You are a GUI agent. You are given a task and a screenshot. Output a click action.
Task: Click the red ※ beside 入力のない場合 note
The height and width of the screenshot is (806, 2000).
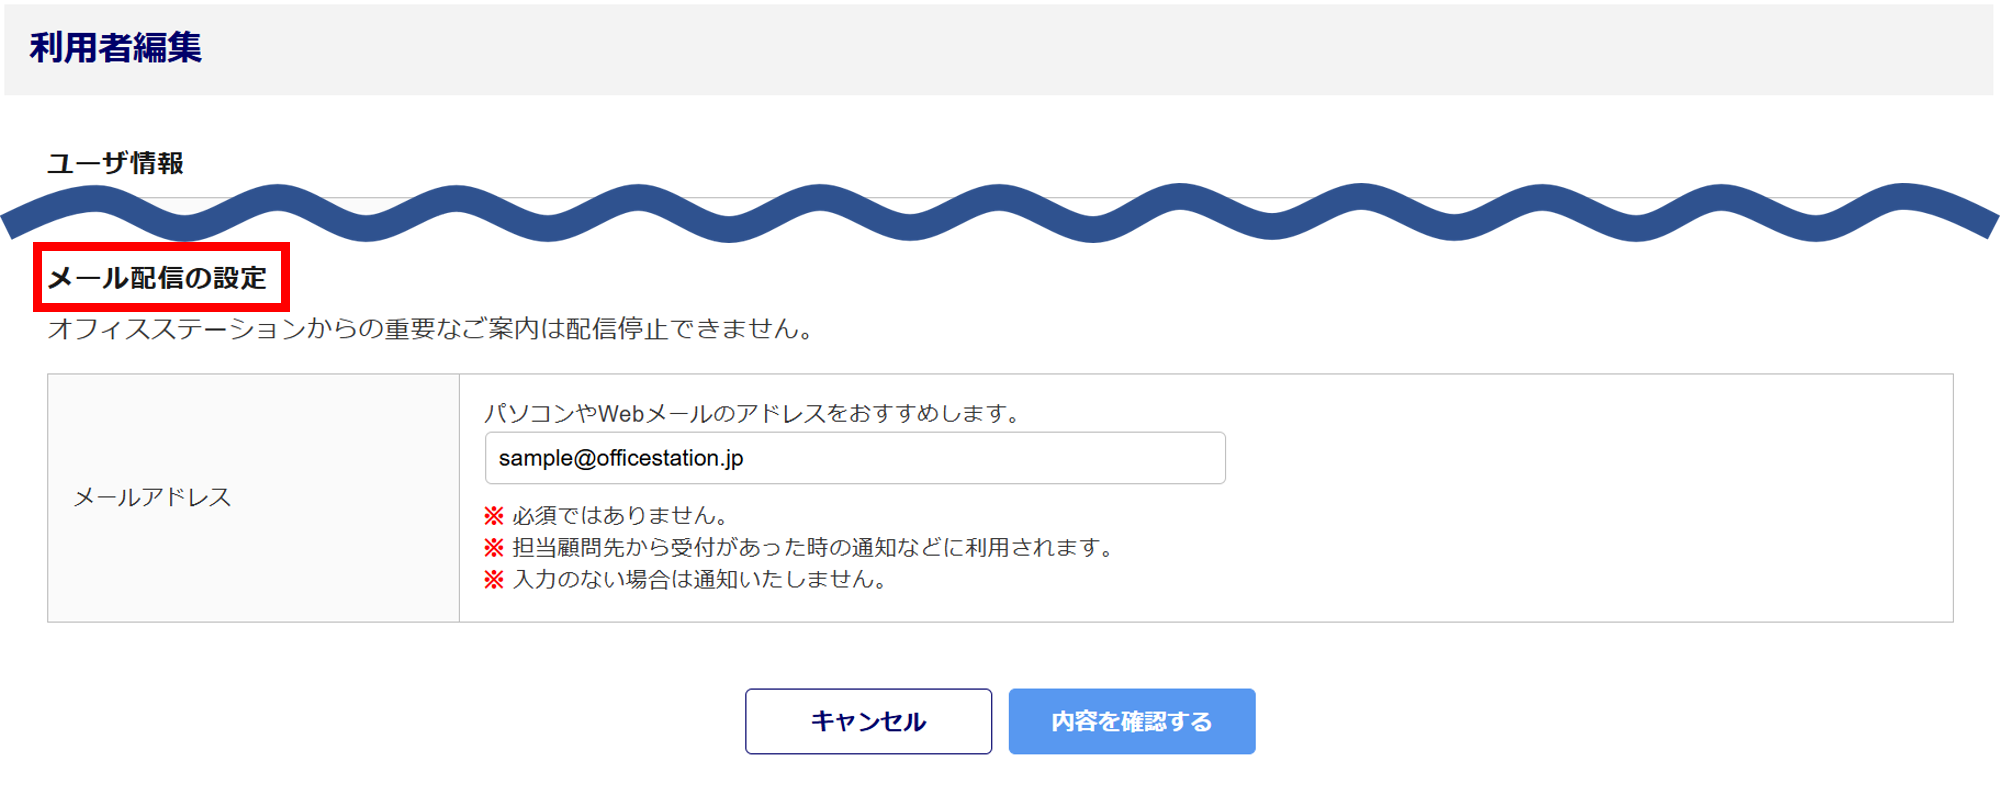tap(494, 580)
